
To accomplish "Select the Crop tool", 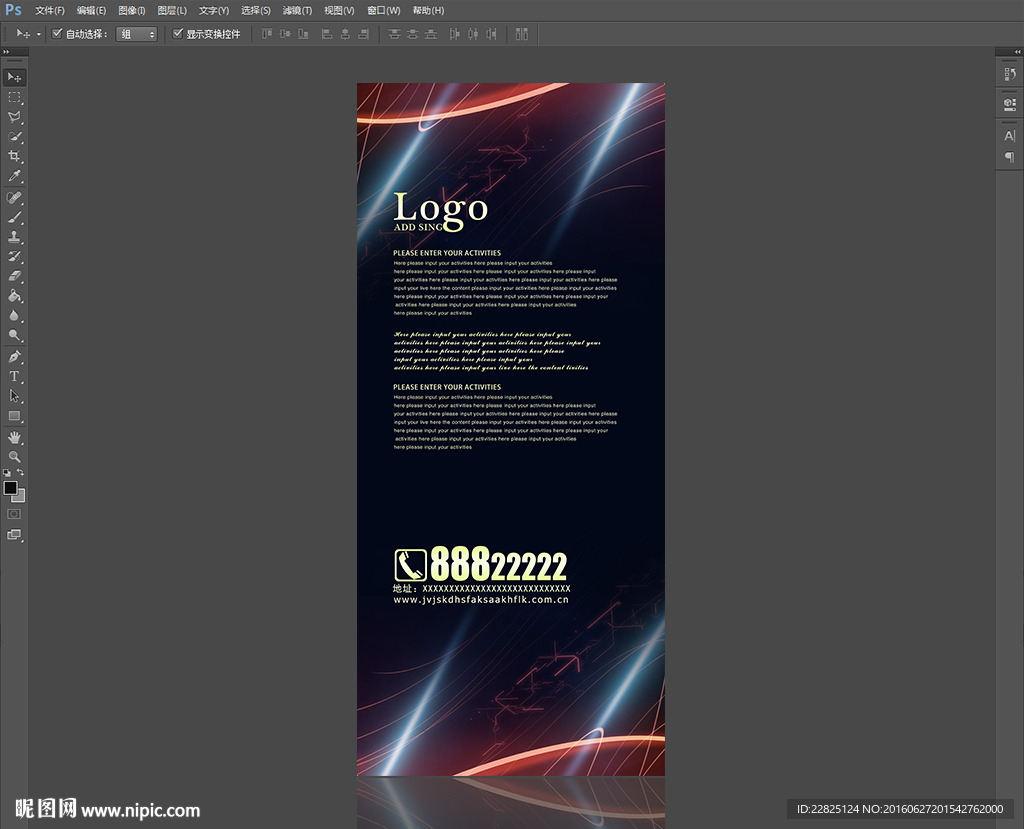I will click(14, 157).
